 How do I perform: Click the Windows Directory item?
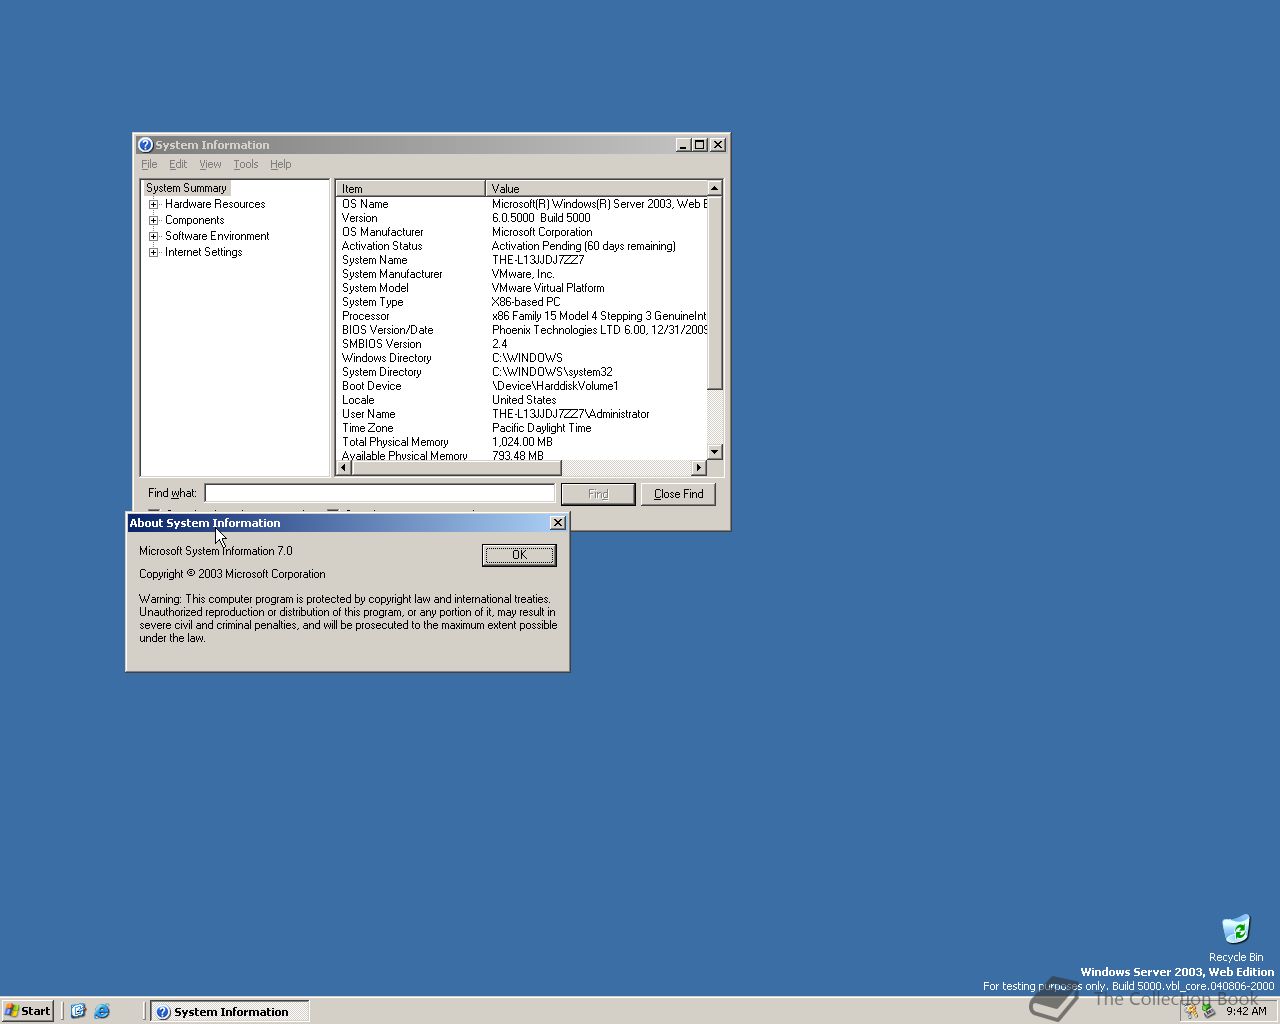(386, 358)
